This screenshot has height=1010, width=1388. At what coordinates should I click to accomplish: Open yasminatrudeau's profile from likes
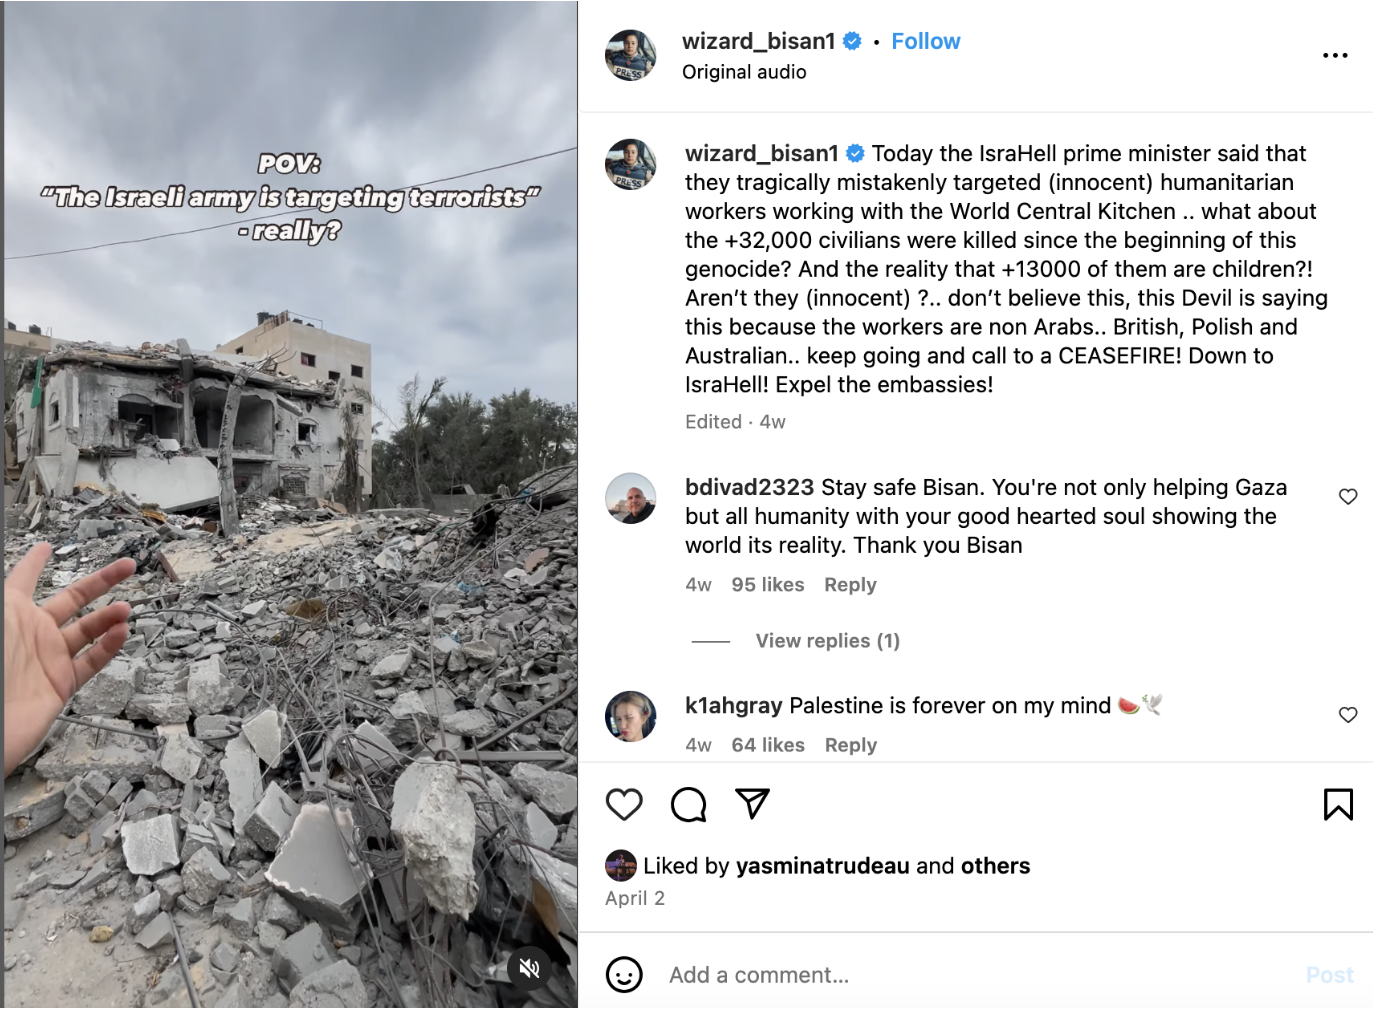pos(823,866)
